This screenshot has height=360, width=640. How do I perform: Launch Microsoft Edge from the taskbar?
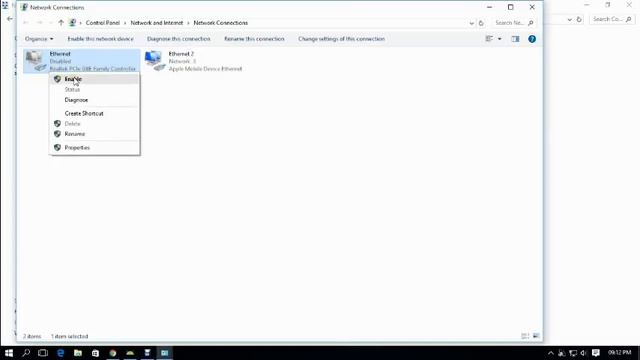(60, 353)
